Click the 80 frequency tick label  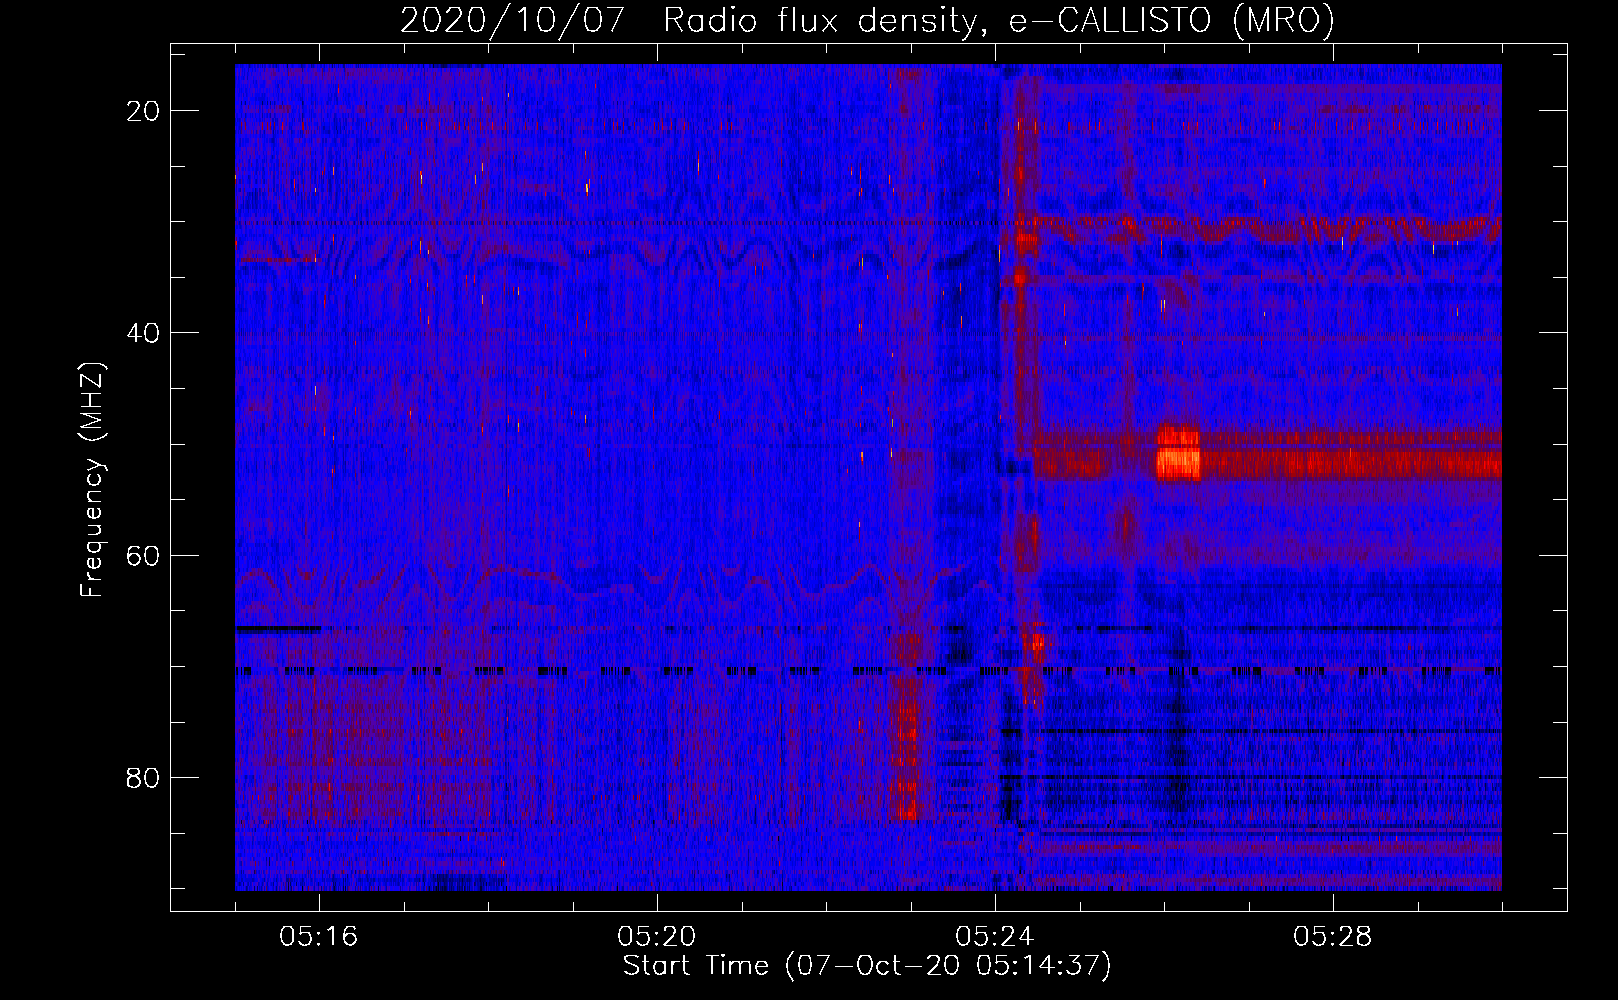143,777
